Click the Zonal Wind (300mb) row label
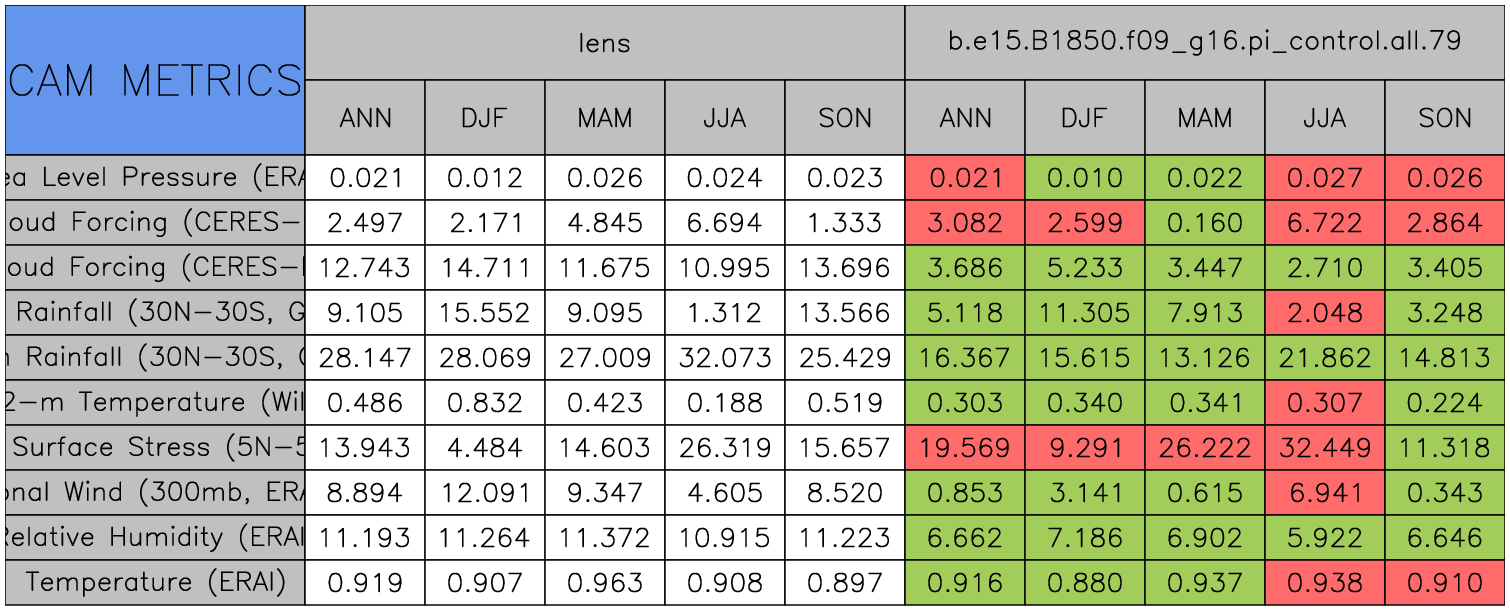 click(155, 492)
